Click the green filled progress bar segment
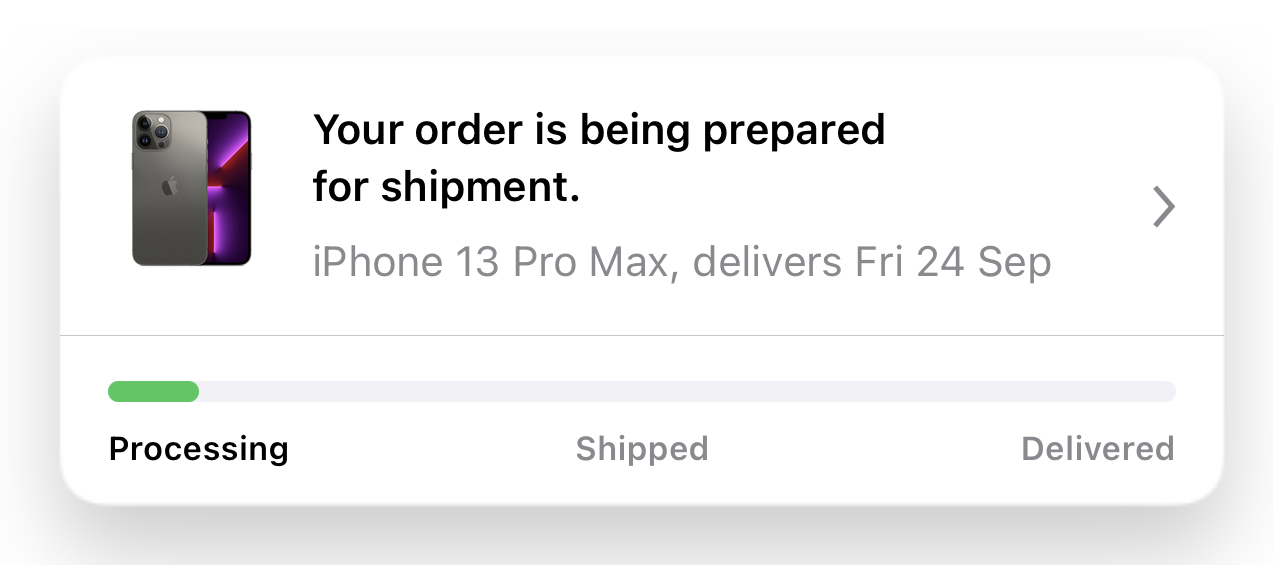Viewport: 1273px width, 565px height. (153, 391)
